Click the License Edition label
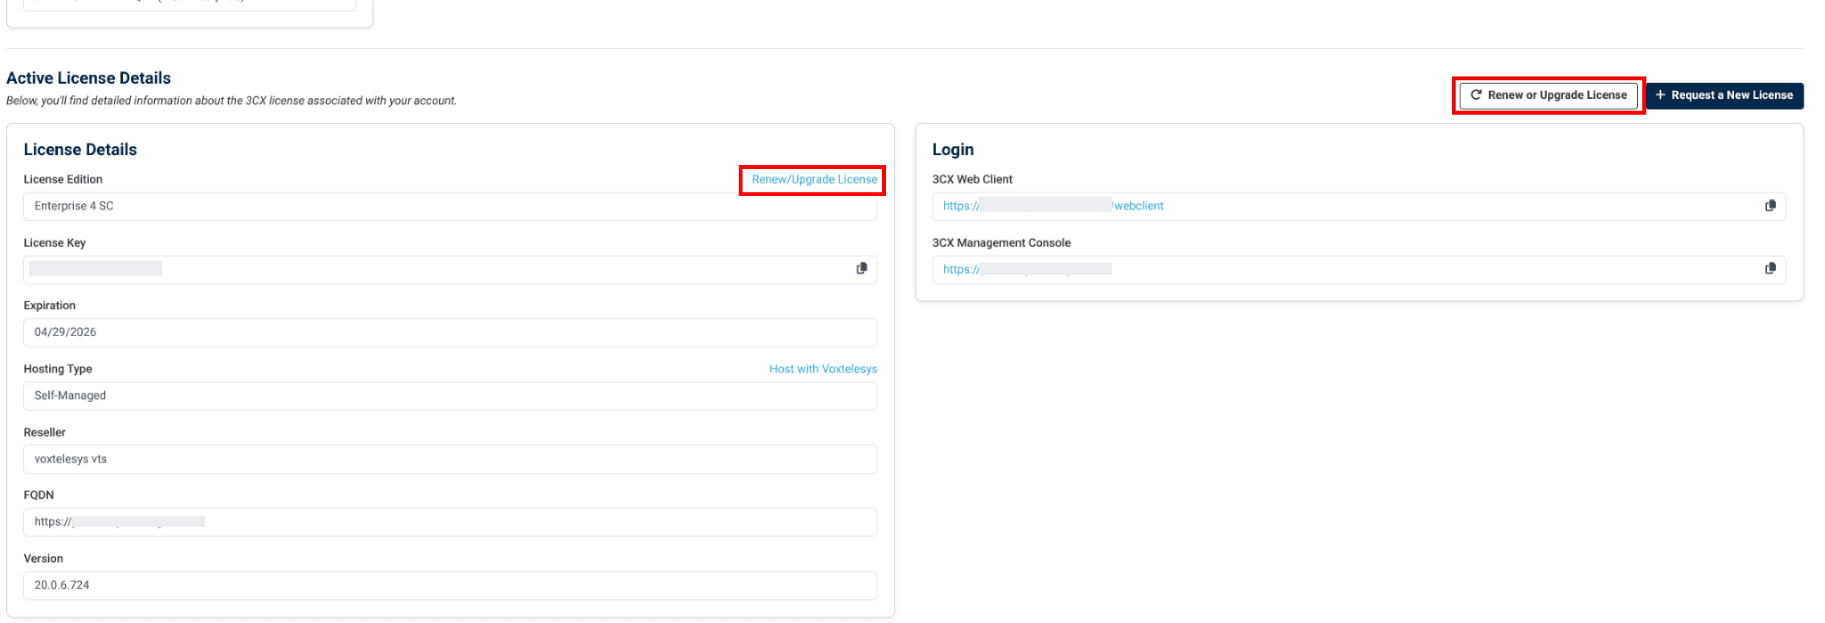Image resolution: width=1825 pixels, height=623 pixels. pos(63,180)
